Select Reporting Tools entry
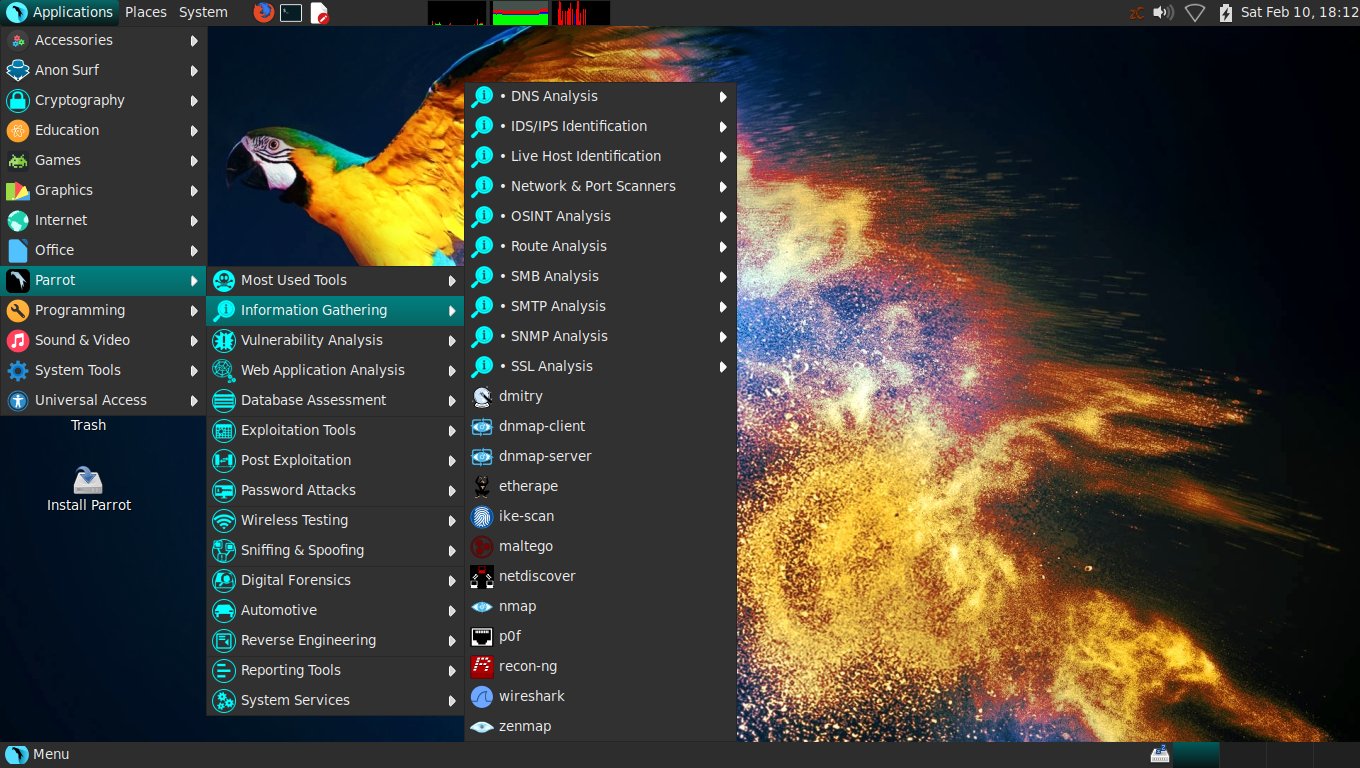Viewport: 1360px width, 768px height. coord(335,670)
